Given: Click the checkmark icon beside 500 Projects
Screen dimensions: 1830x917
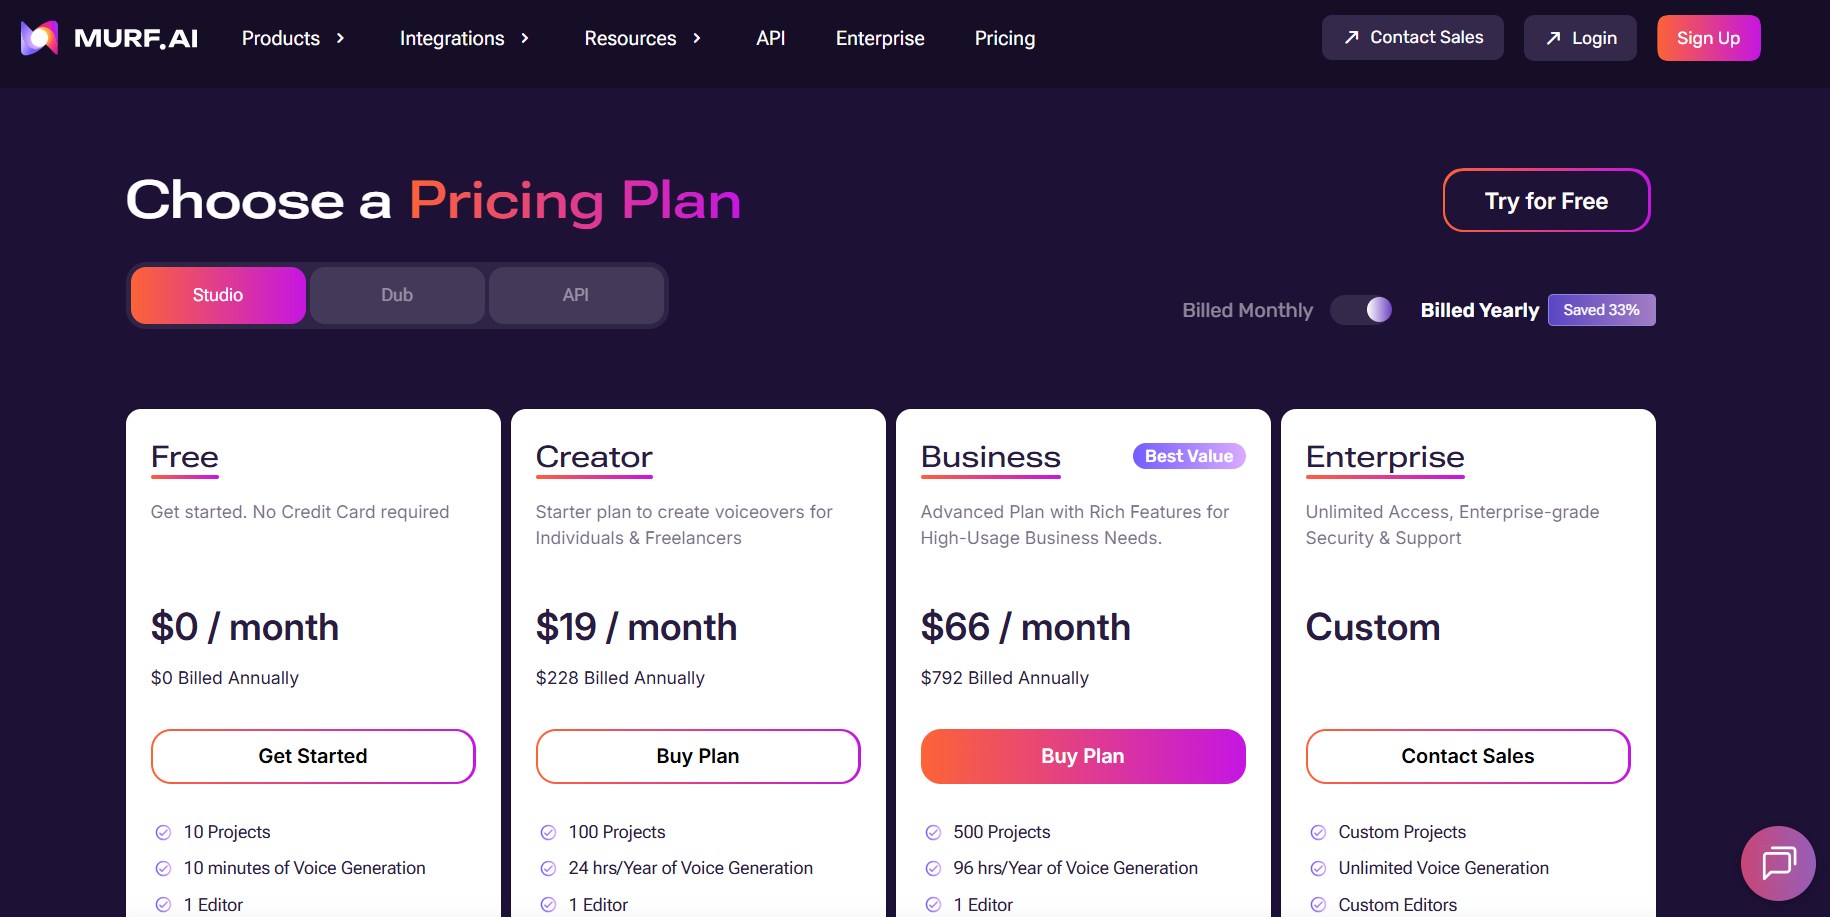Looking at the screenshot, I should tap(933, 832).
